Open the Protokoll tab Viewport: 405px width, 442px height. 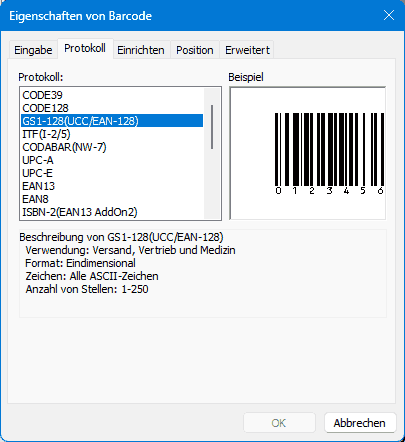point(85,49)
